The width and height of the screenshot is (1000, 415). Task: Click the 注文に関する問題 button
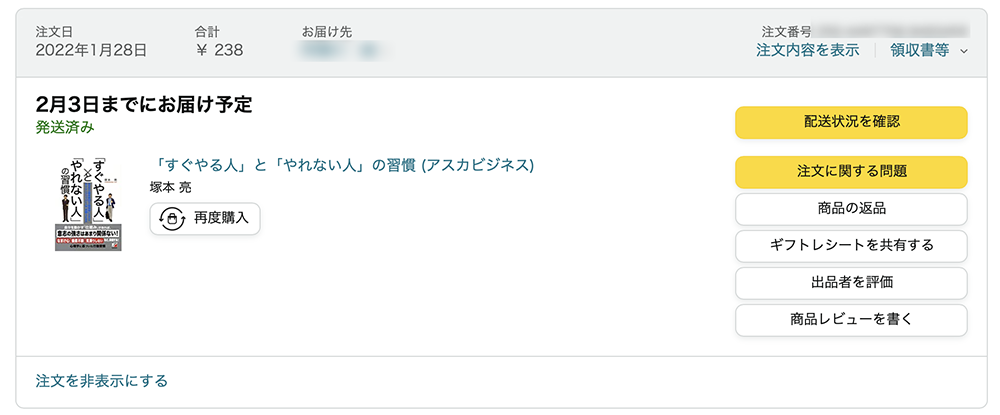pyautogui.click(x=851, y=171)
